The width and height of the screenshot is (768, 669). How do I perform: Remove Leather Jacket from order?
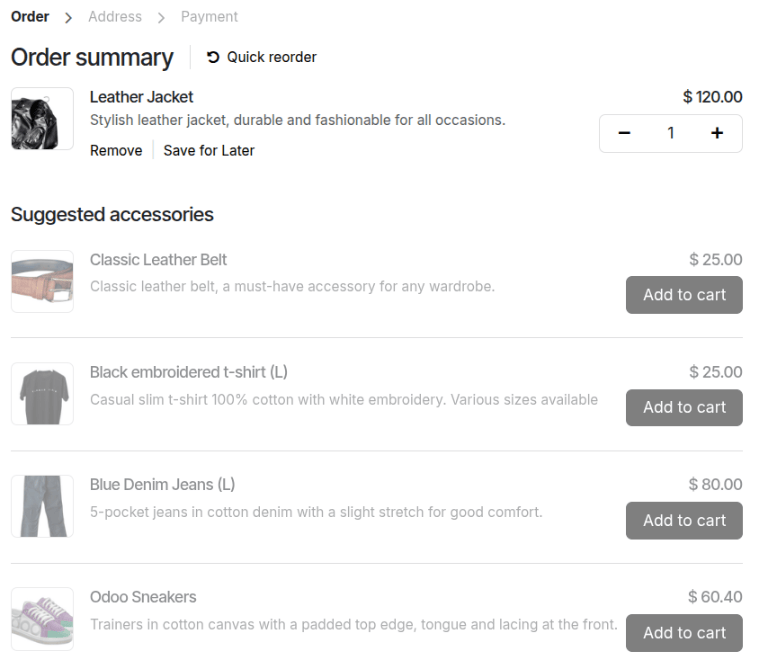116,151
